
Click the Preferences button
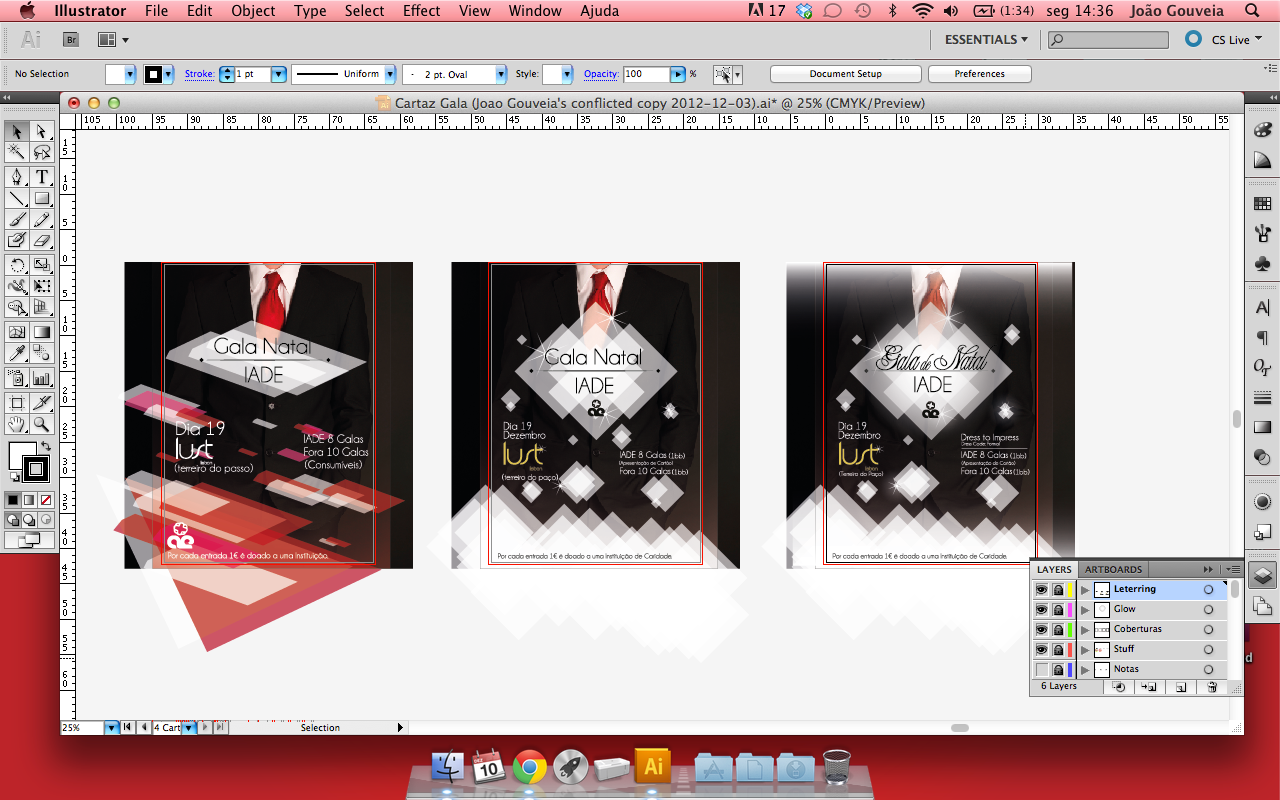(x=979, y=74)
